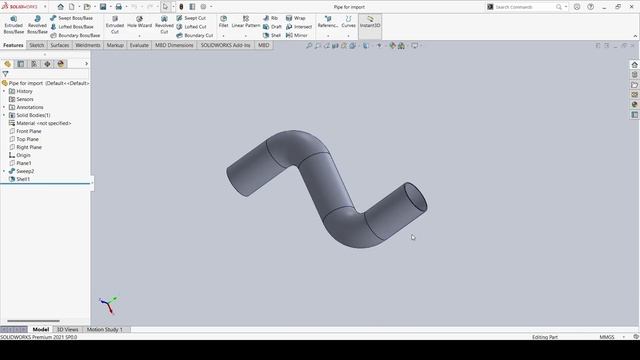Click the Extruded Cut tool
Screen dimensions: 640x360
point(115,25)
